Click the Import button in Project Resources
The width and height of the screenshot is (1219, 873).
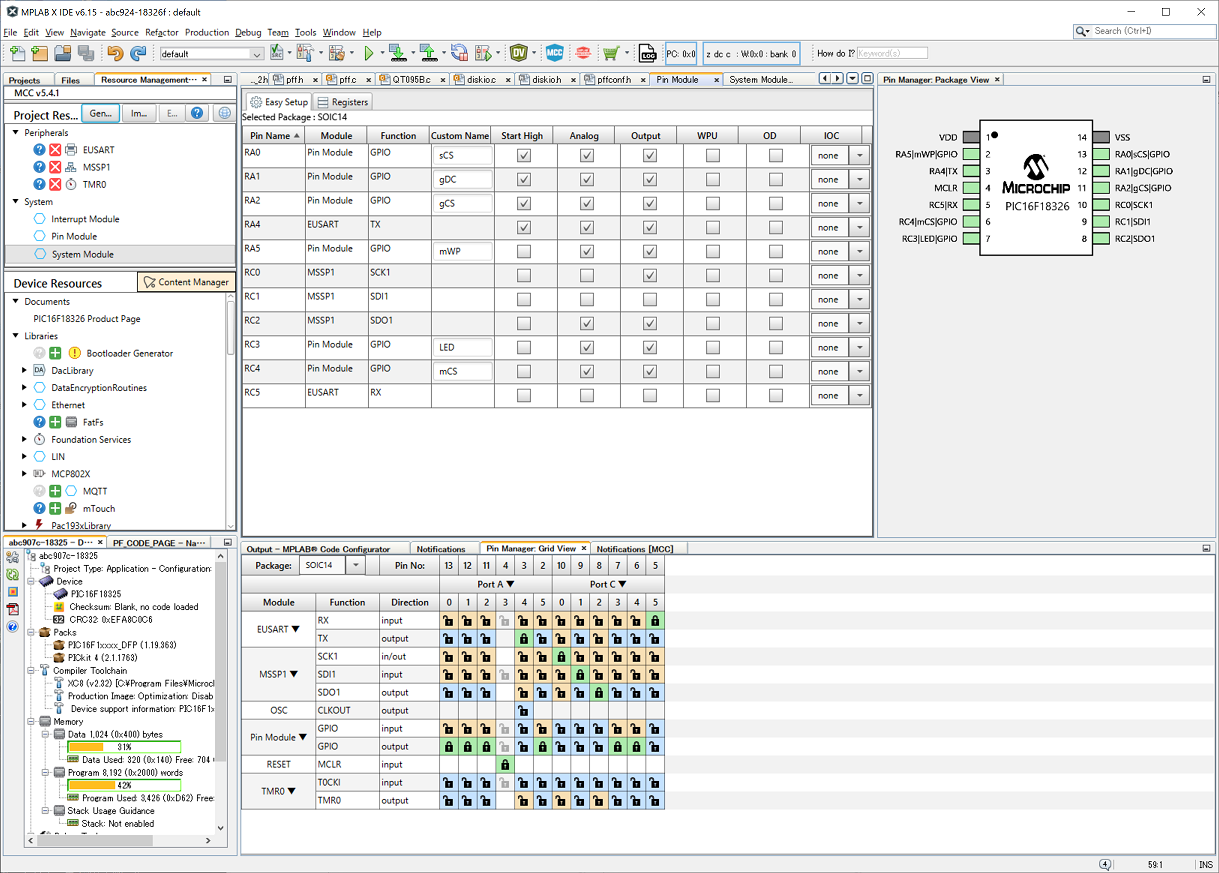tap(139, 114)
